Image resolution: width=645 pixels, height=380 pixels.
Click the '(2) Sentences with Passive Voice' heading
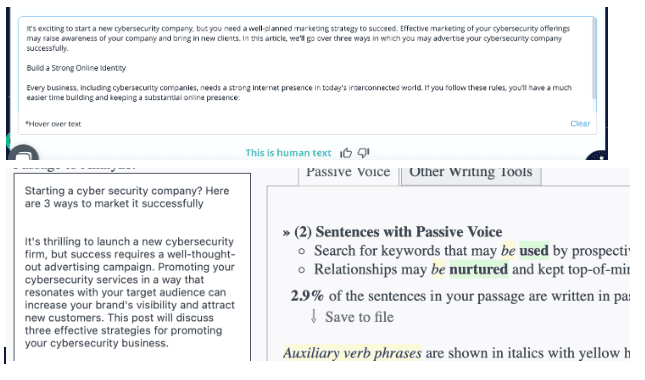pos(398,232)
